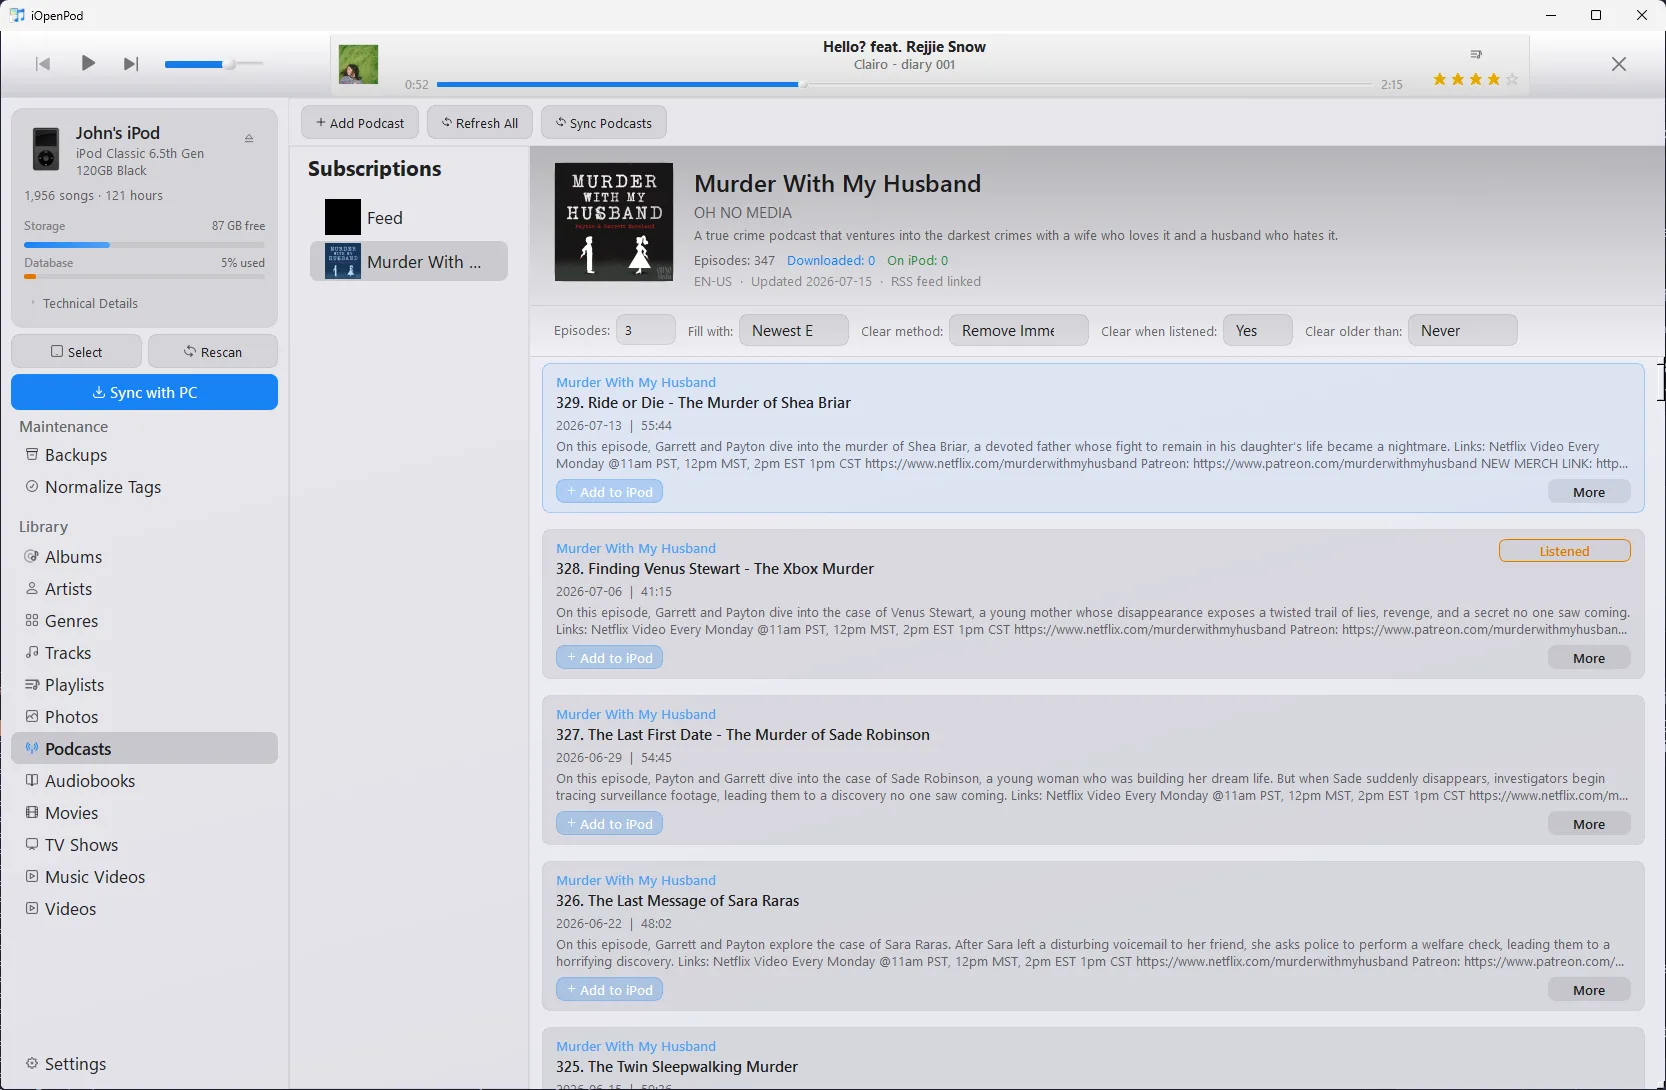Click the Playlists icon in the sidebar
The width and height of the screenshot is (1666, 1090).
[x=32, y=685]
